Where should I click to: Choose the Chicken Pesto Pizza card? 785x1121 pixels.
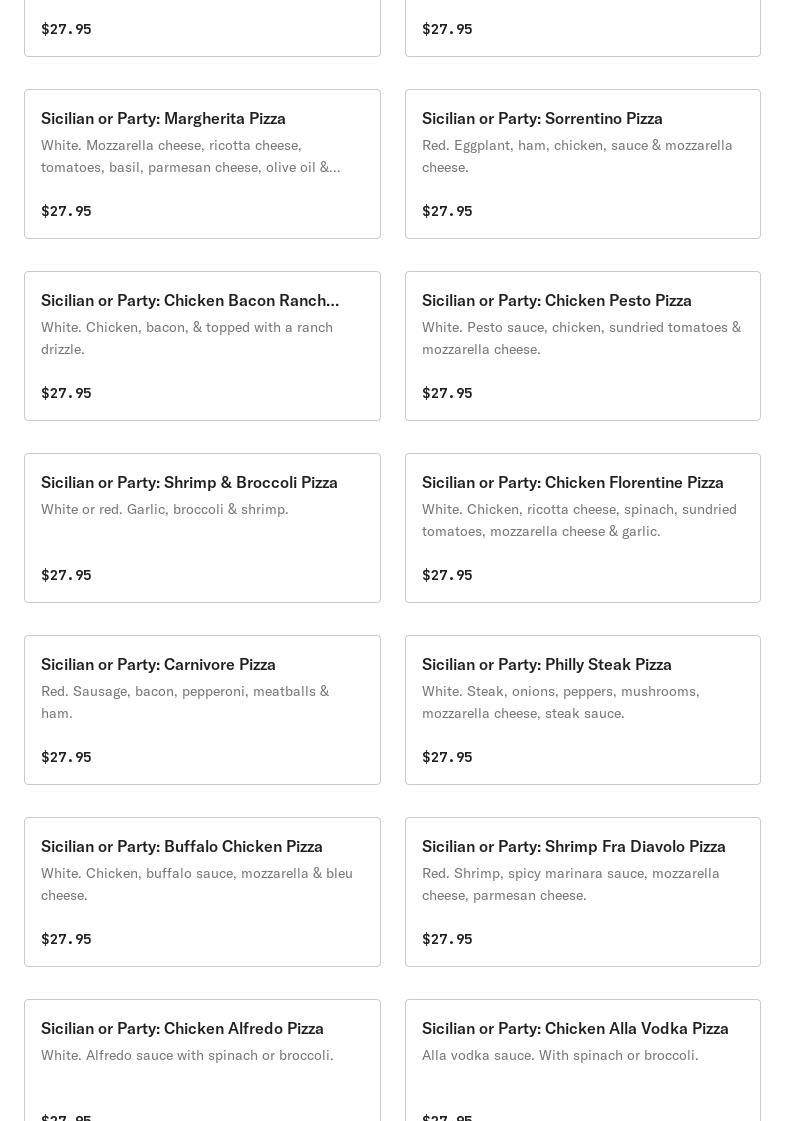click(583, 346)
